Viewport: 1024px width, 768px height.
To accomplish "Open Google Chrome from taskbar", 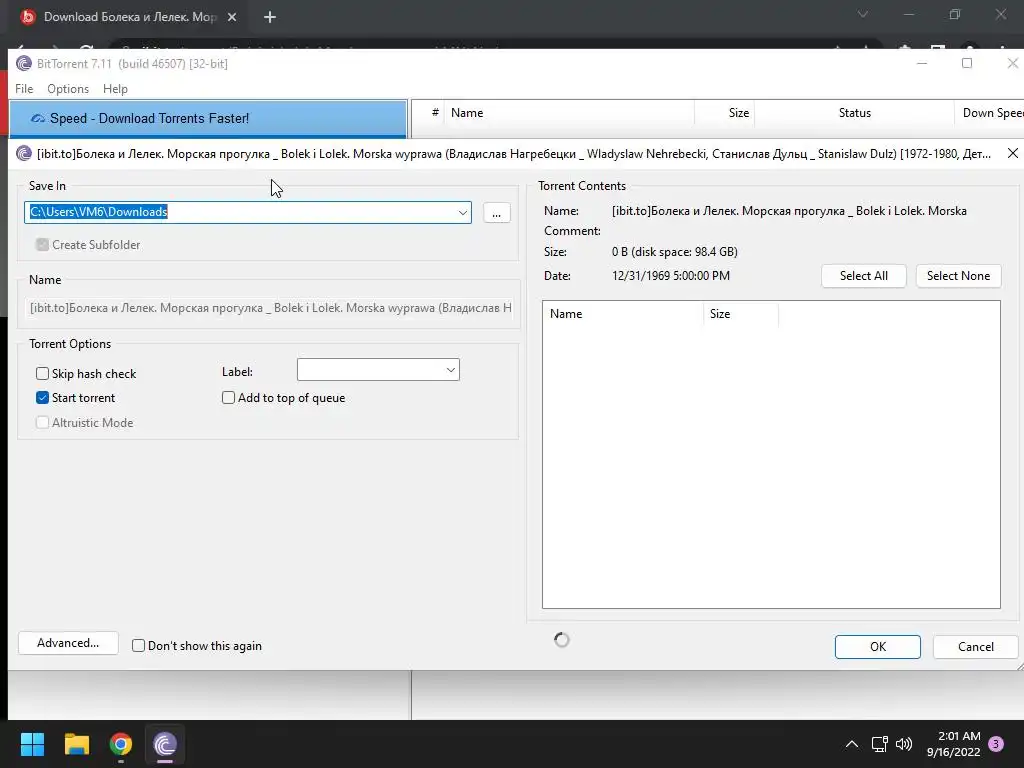I will pos(121,744).
